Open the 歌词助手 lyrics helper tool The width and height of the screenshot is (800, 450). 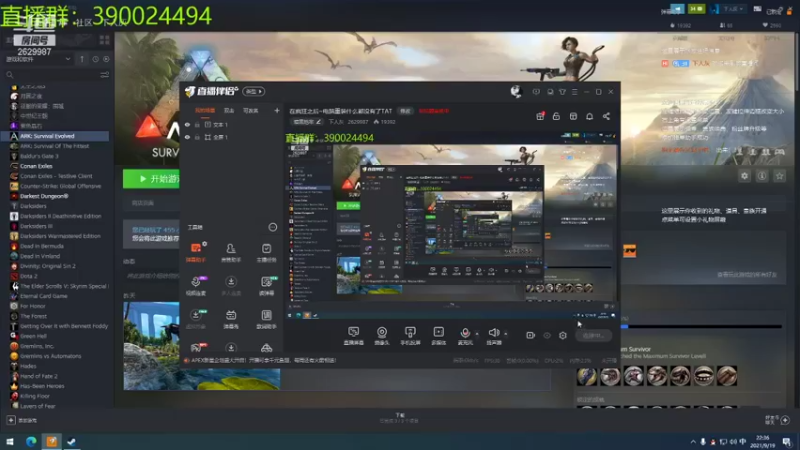click(266, 319)
